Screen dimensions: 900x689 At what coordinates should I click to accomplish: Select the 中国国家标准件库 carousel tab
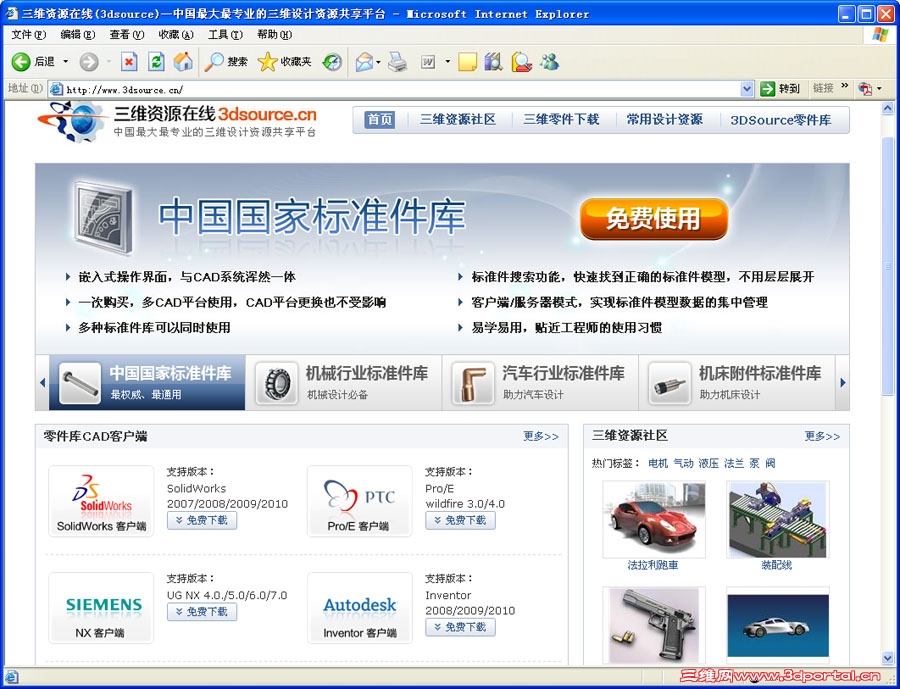(147, 382)
